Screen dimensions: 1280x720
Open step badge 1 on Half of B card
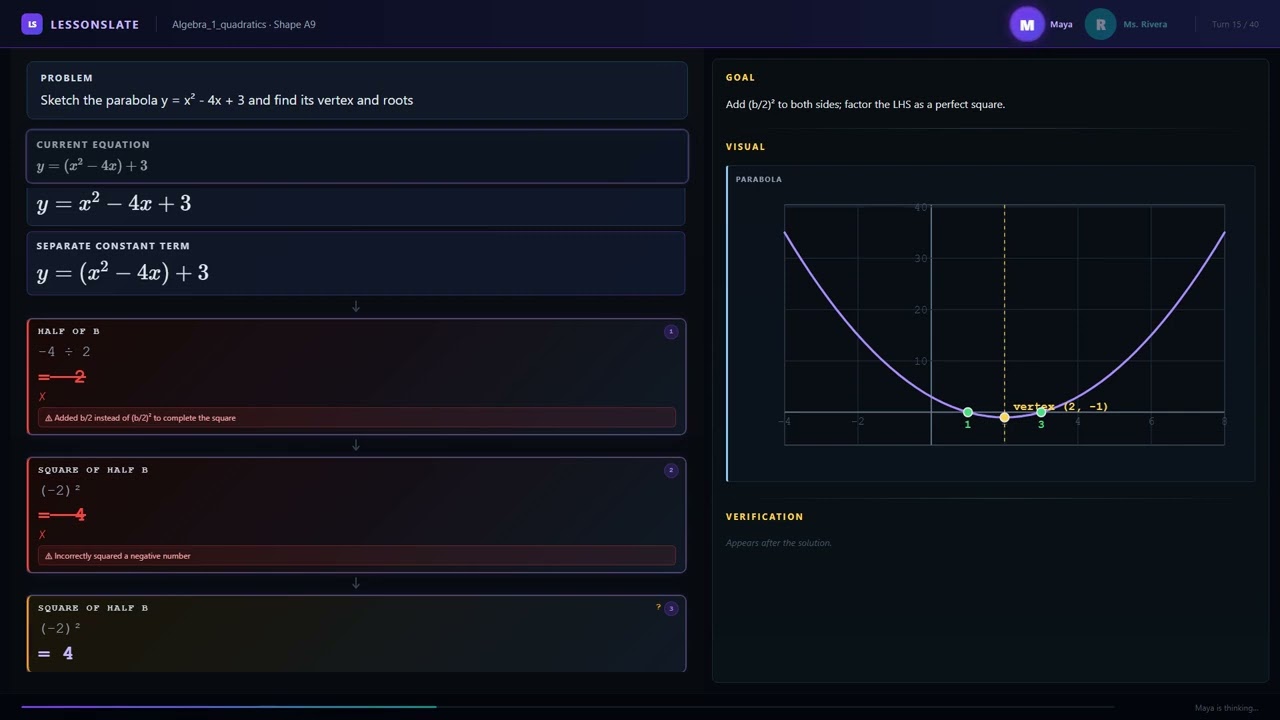[671, 331]
